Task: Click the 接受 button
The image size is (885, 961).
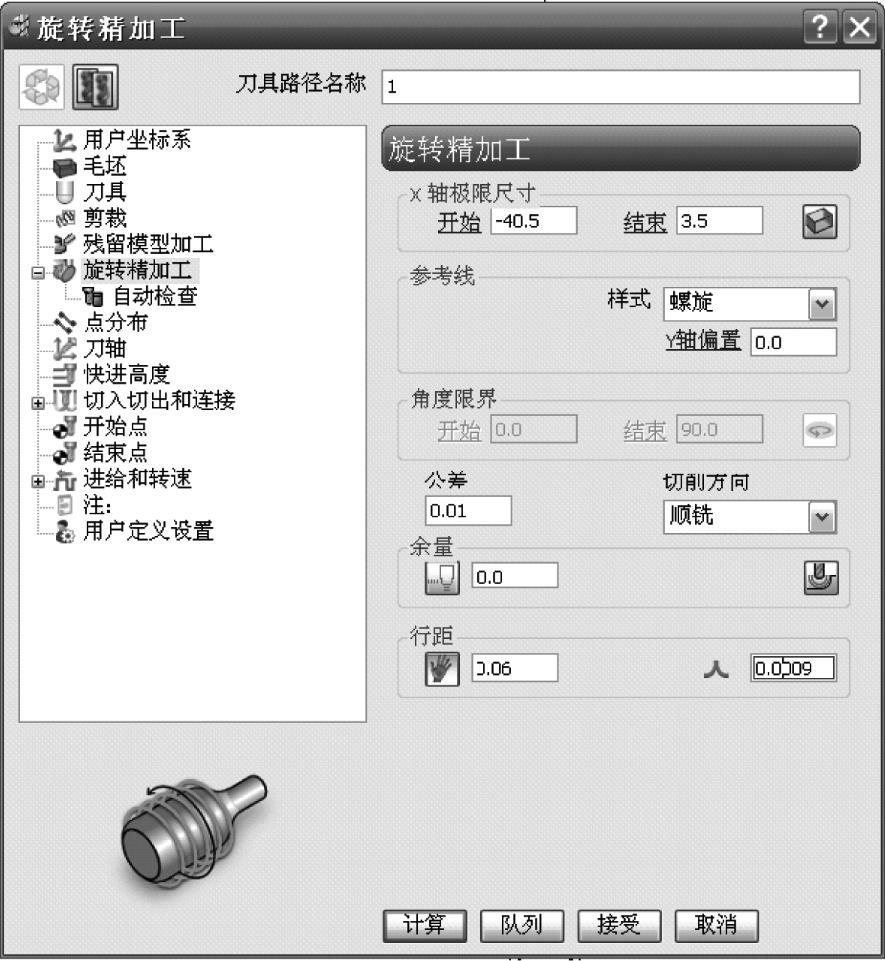Action: tap(619, 925)
